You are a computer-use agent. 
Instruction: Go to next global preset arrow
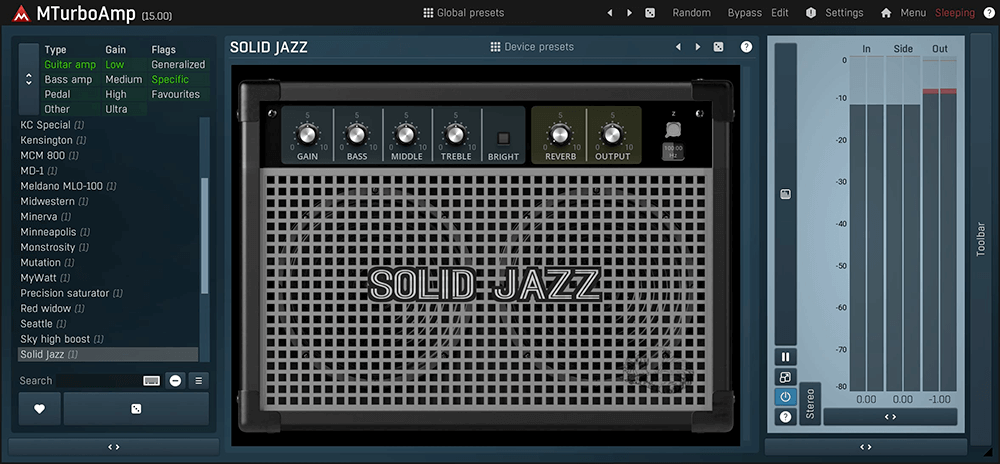pos(629,13)
